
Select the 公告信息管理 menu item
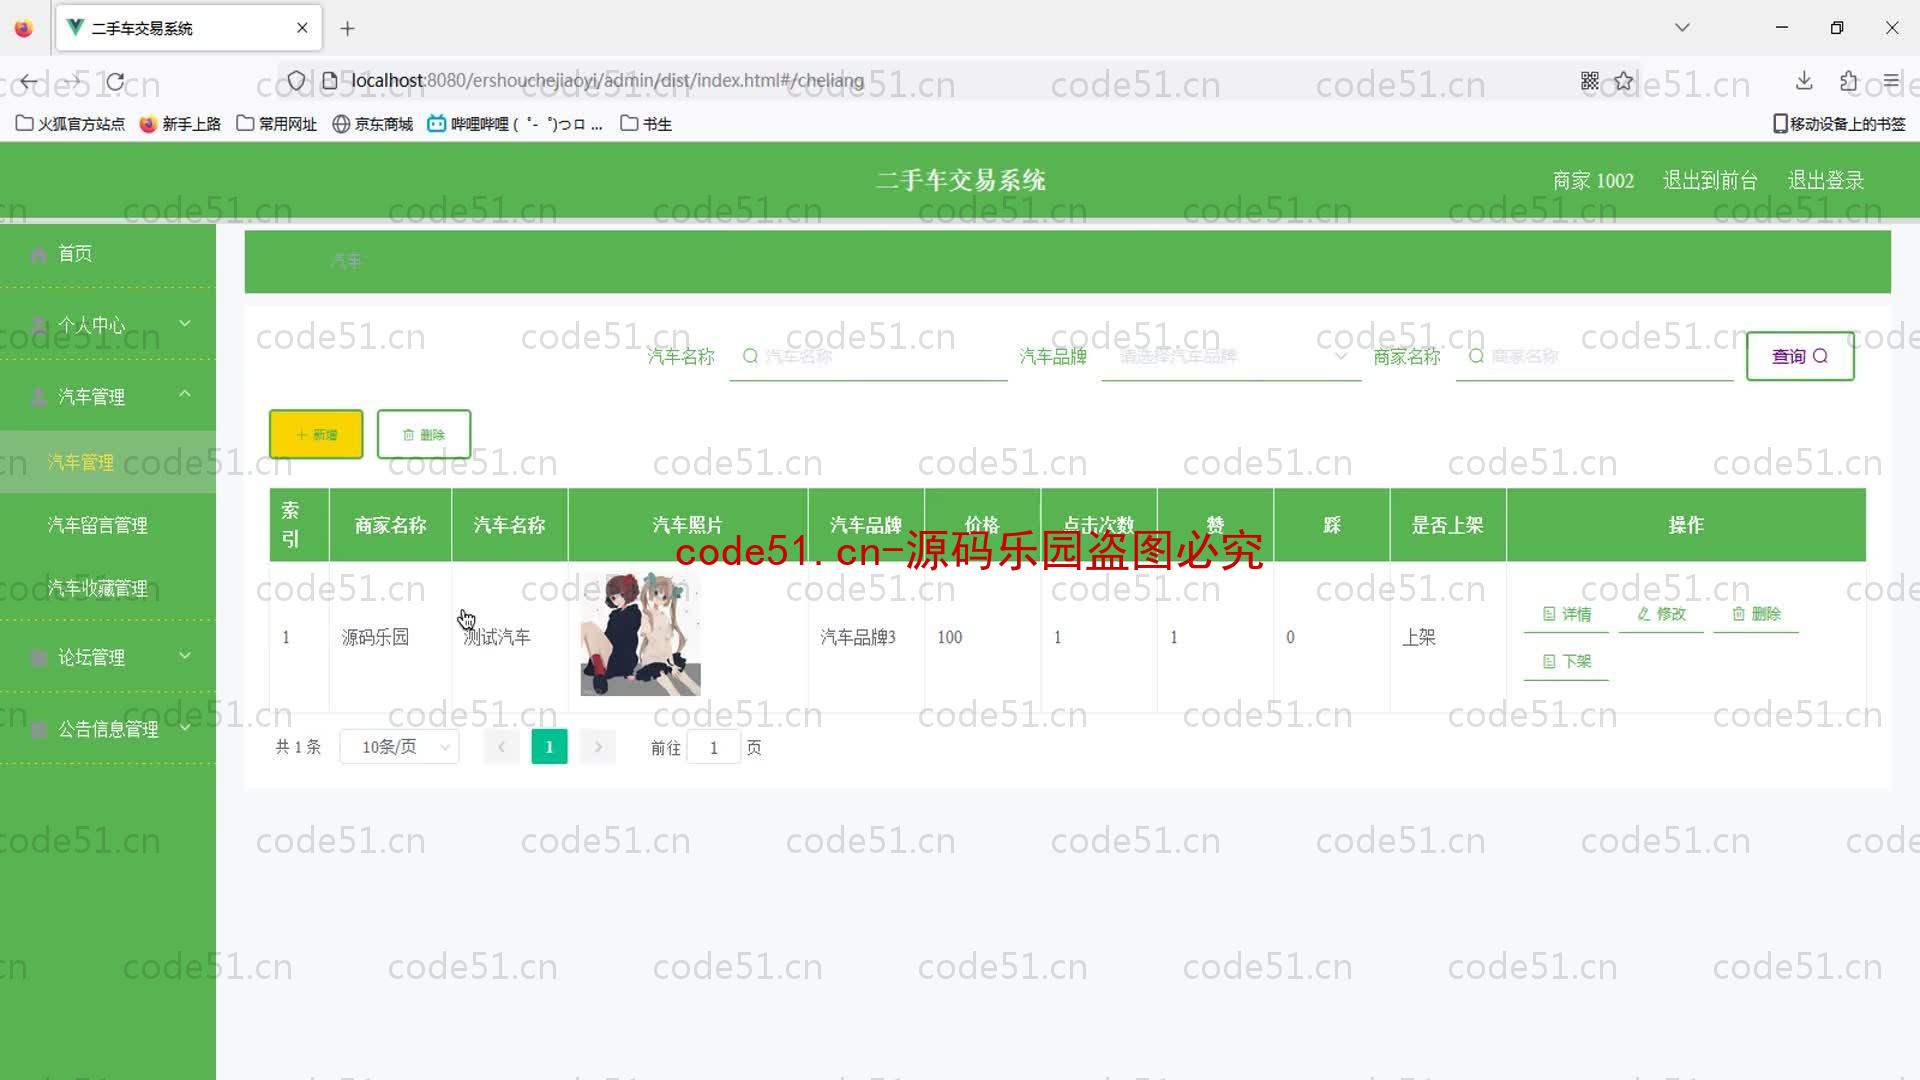[108, 728]
